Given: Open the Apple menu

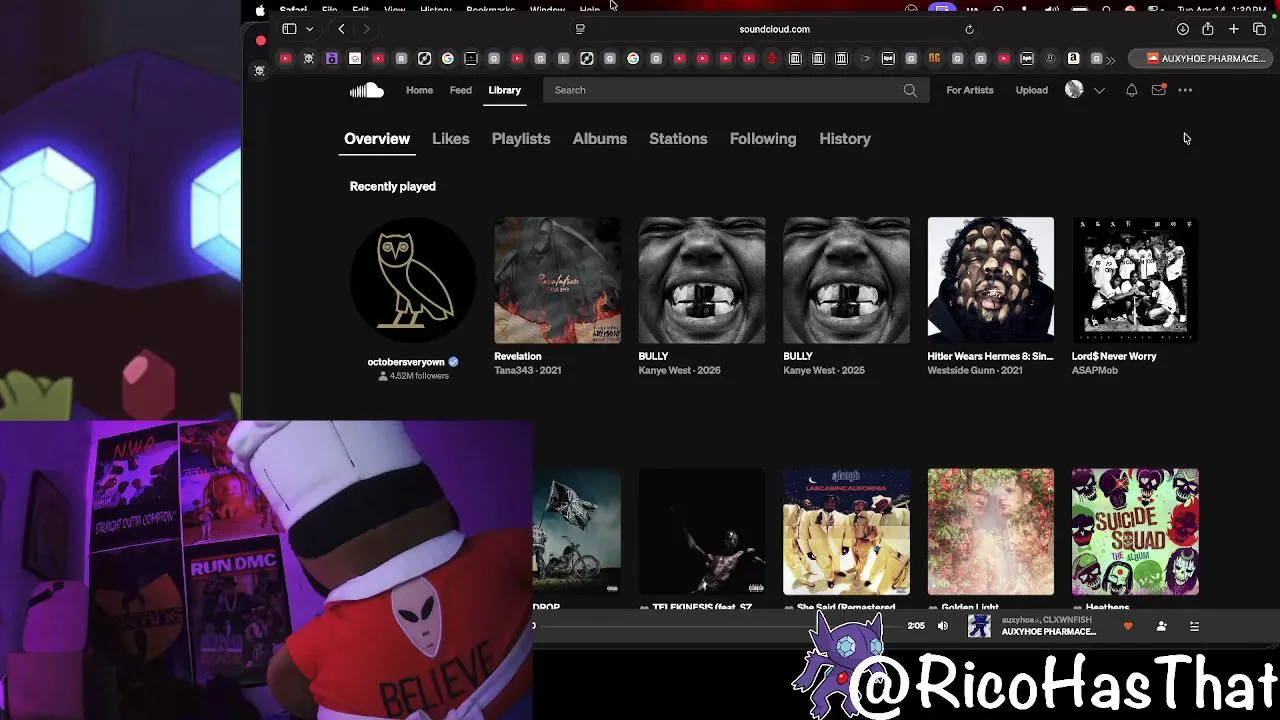Looking at the screenshot, I should pyautogui.click(x=261, y=10).
